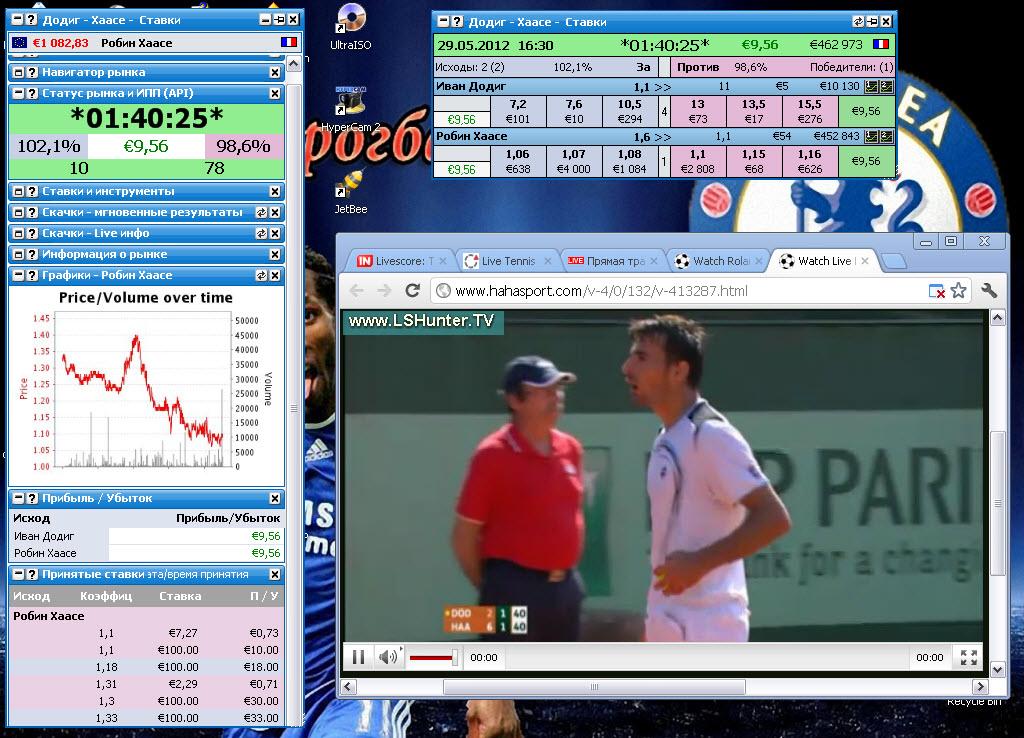Screen dimensions: 1024x738
Task: Reload the hahasport page
Action: click(x=412, y=290)
